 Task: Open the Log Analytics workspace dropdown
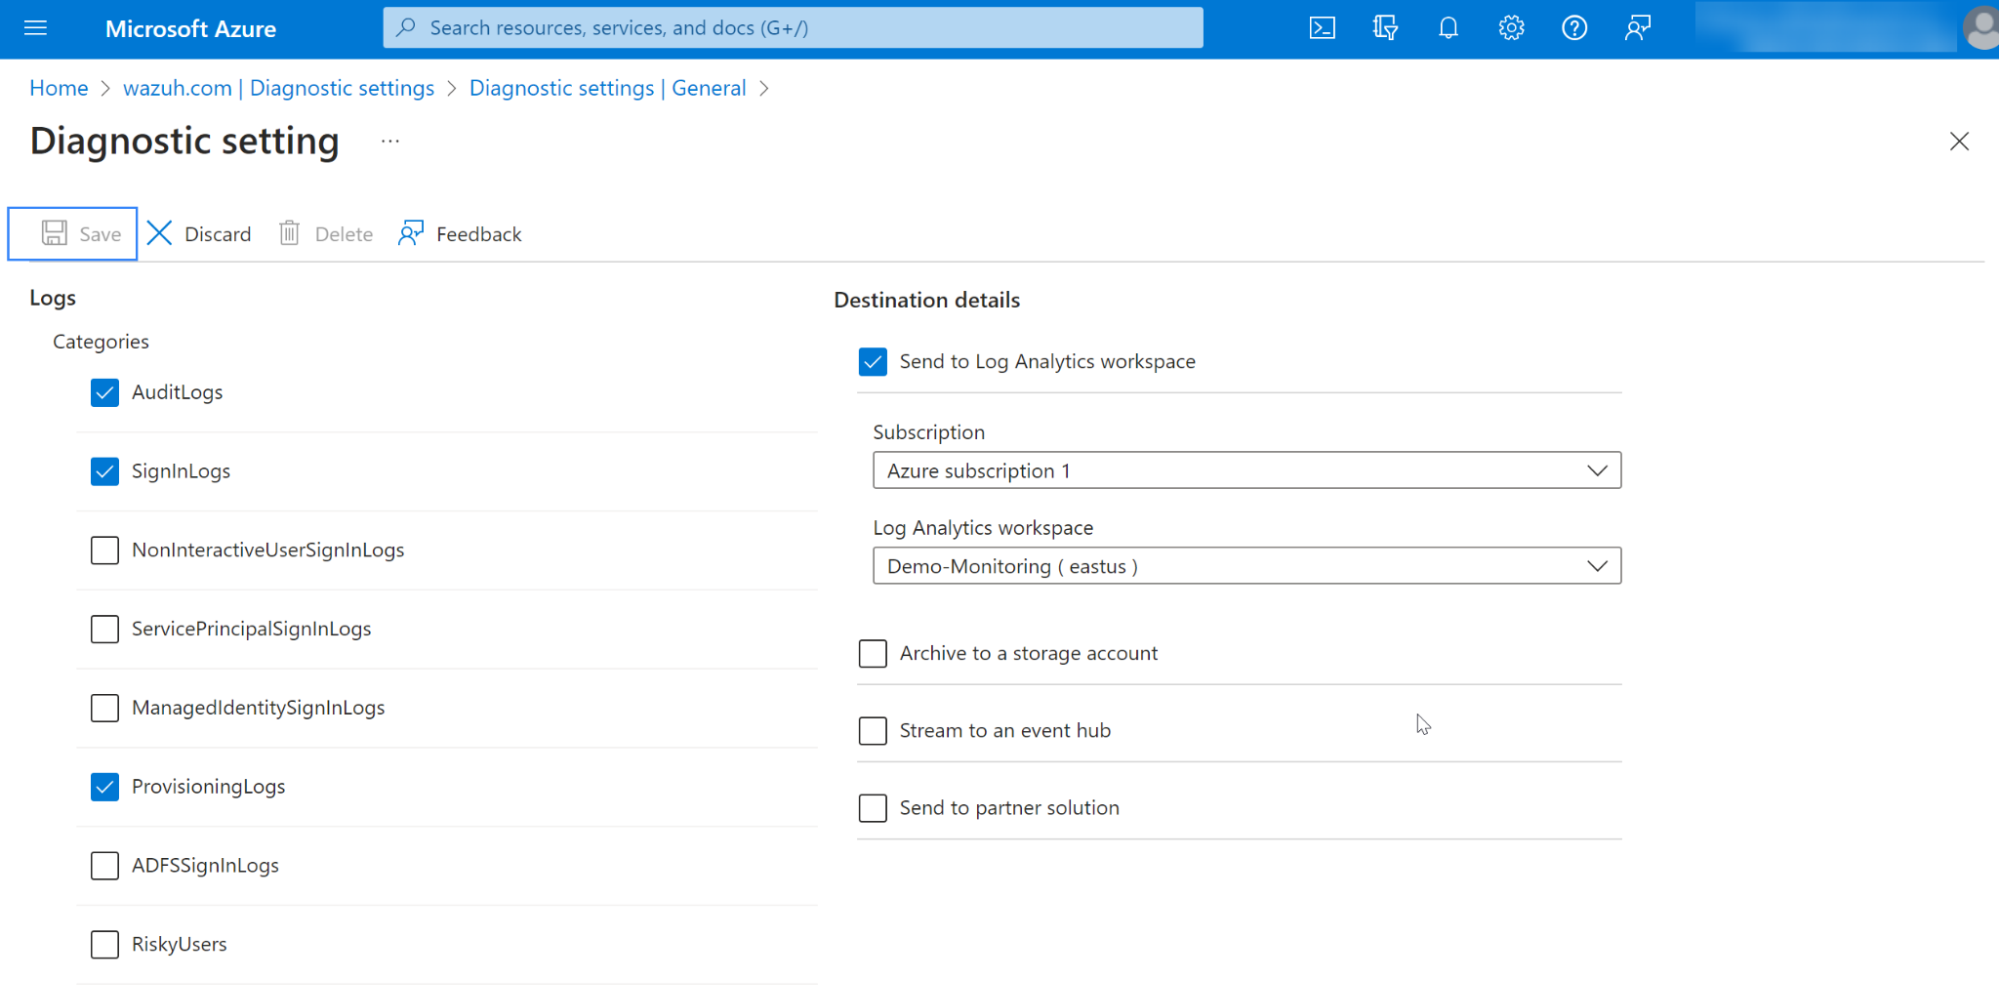(1246, 567)
